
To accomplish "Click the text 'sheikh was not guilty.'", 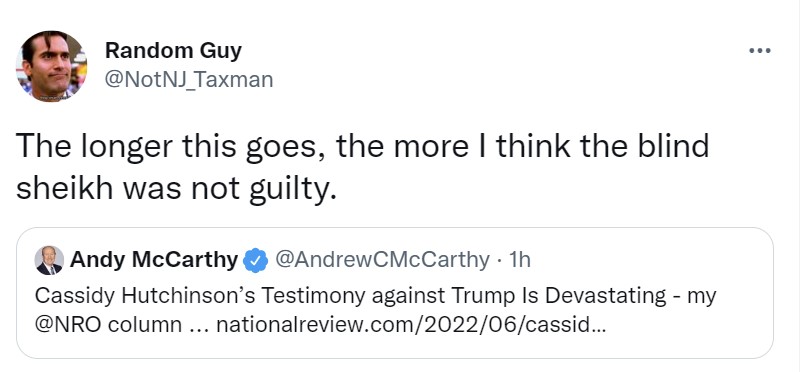I will pyautogui.click(x=177, y=189).
